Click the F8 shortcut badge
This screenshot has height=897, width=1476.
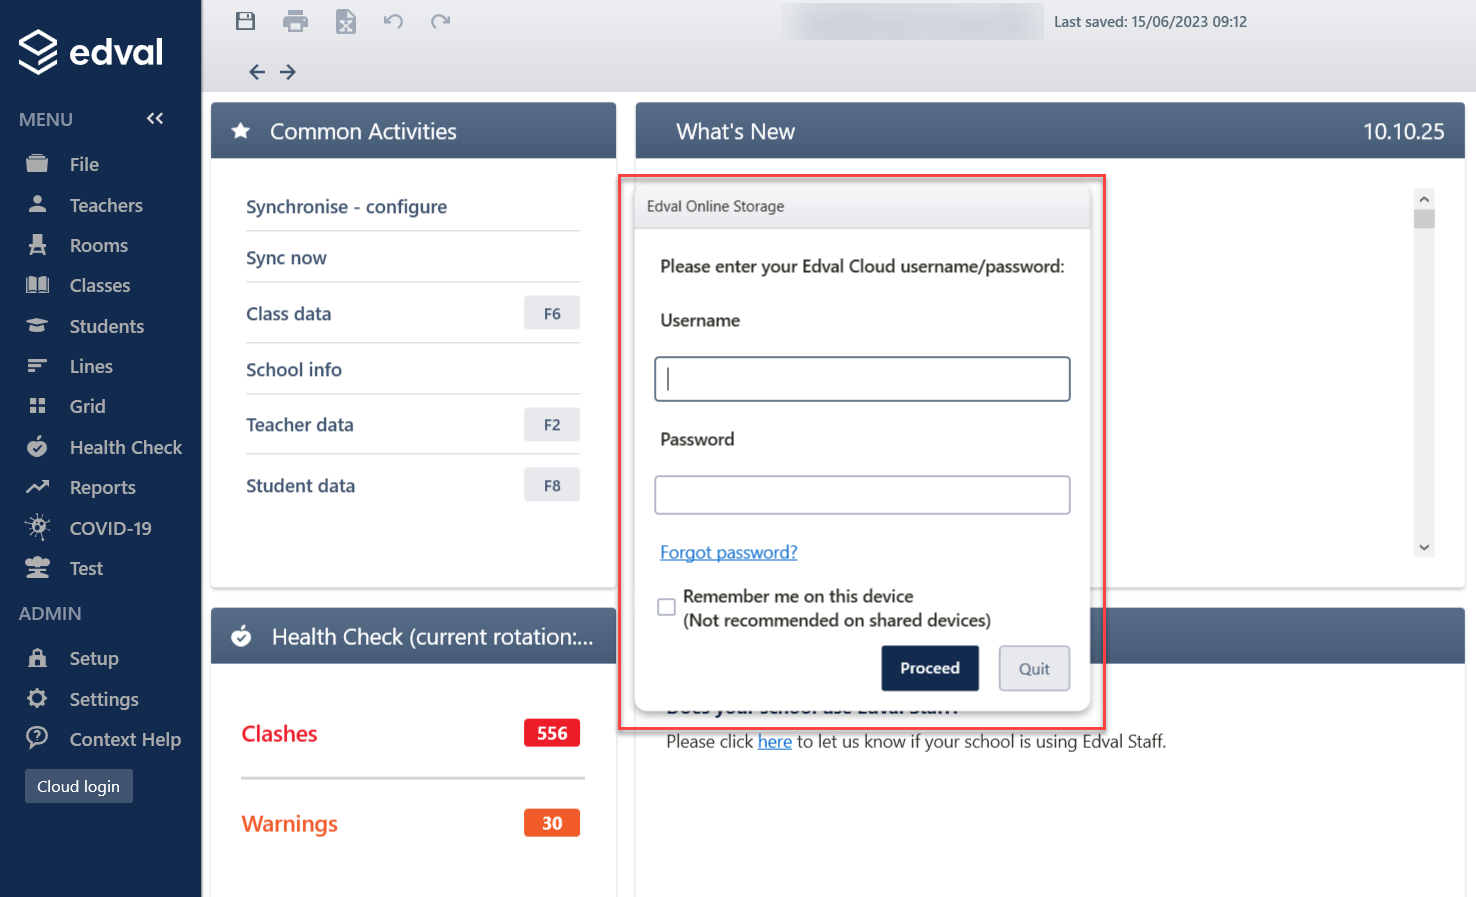pyautogui.click(x=552, y=485)
